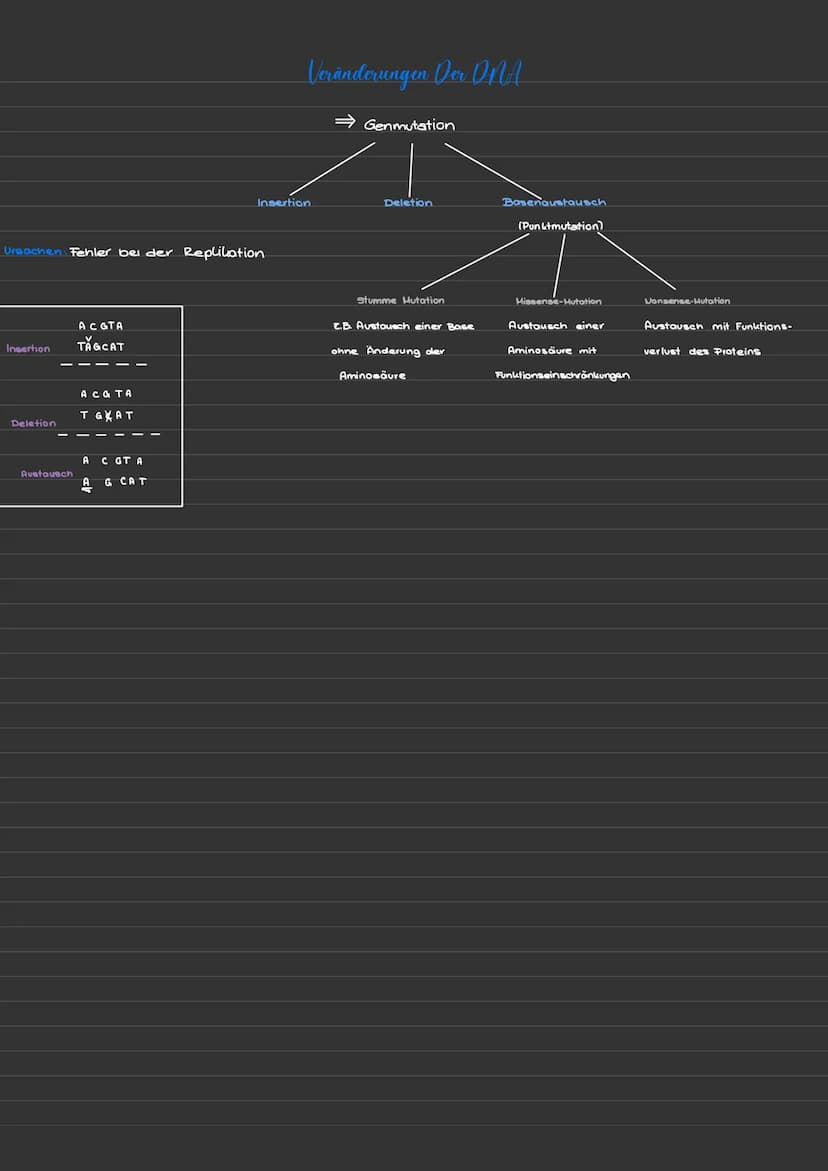Select the word 'Funktionseinschränkungen'

[562, 376]
